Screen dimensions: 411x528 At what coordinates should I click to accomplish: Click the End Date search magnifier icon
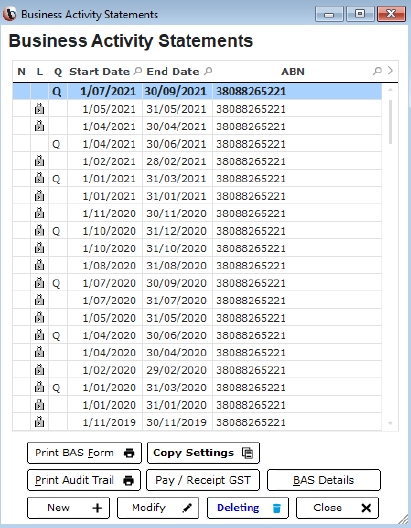click(208, 71)
